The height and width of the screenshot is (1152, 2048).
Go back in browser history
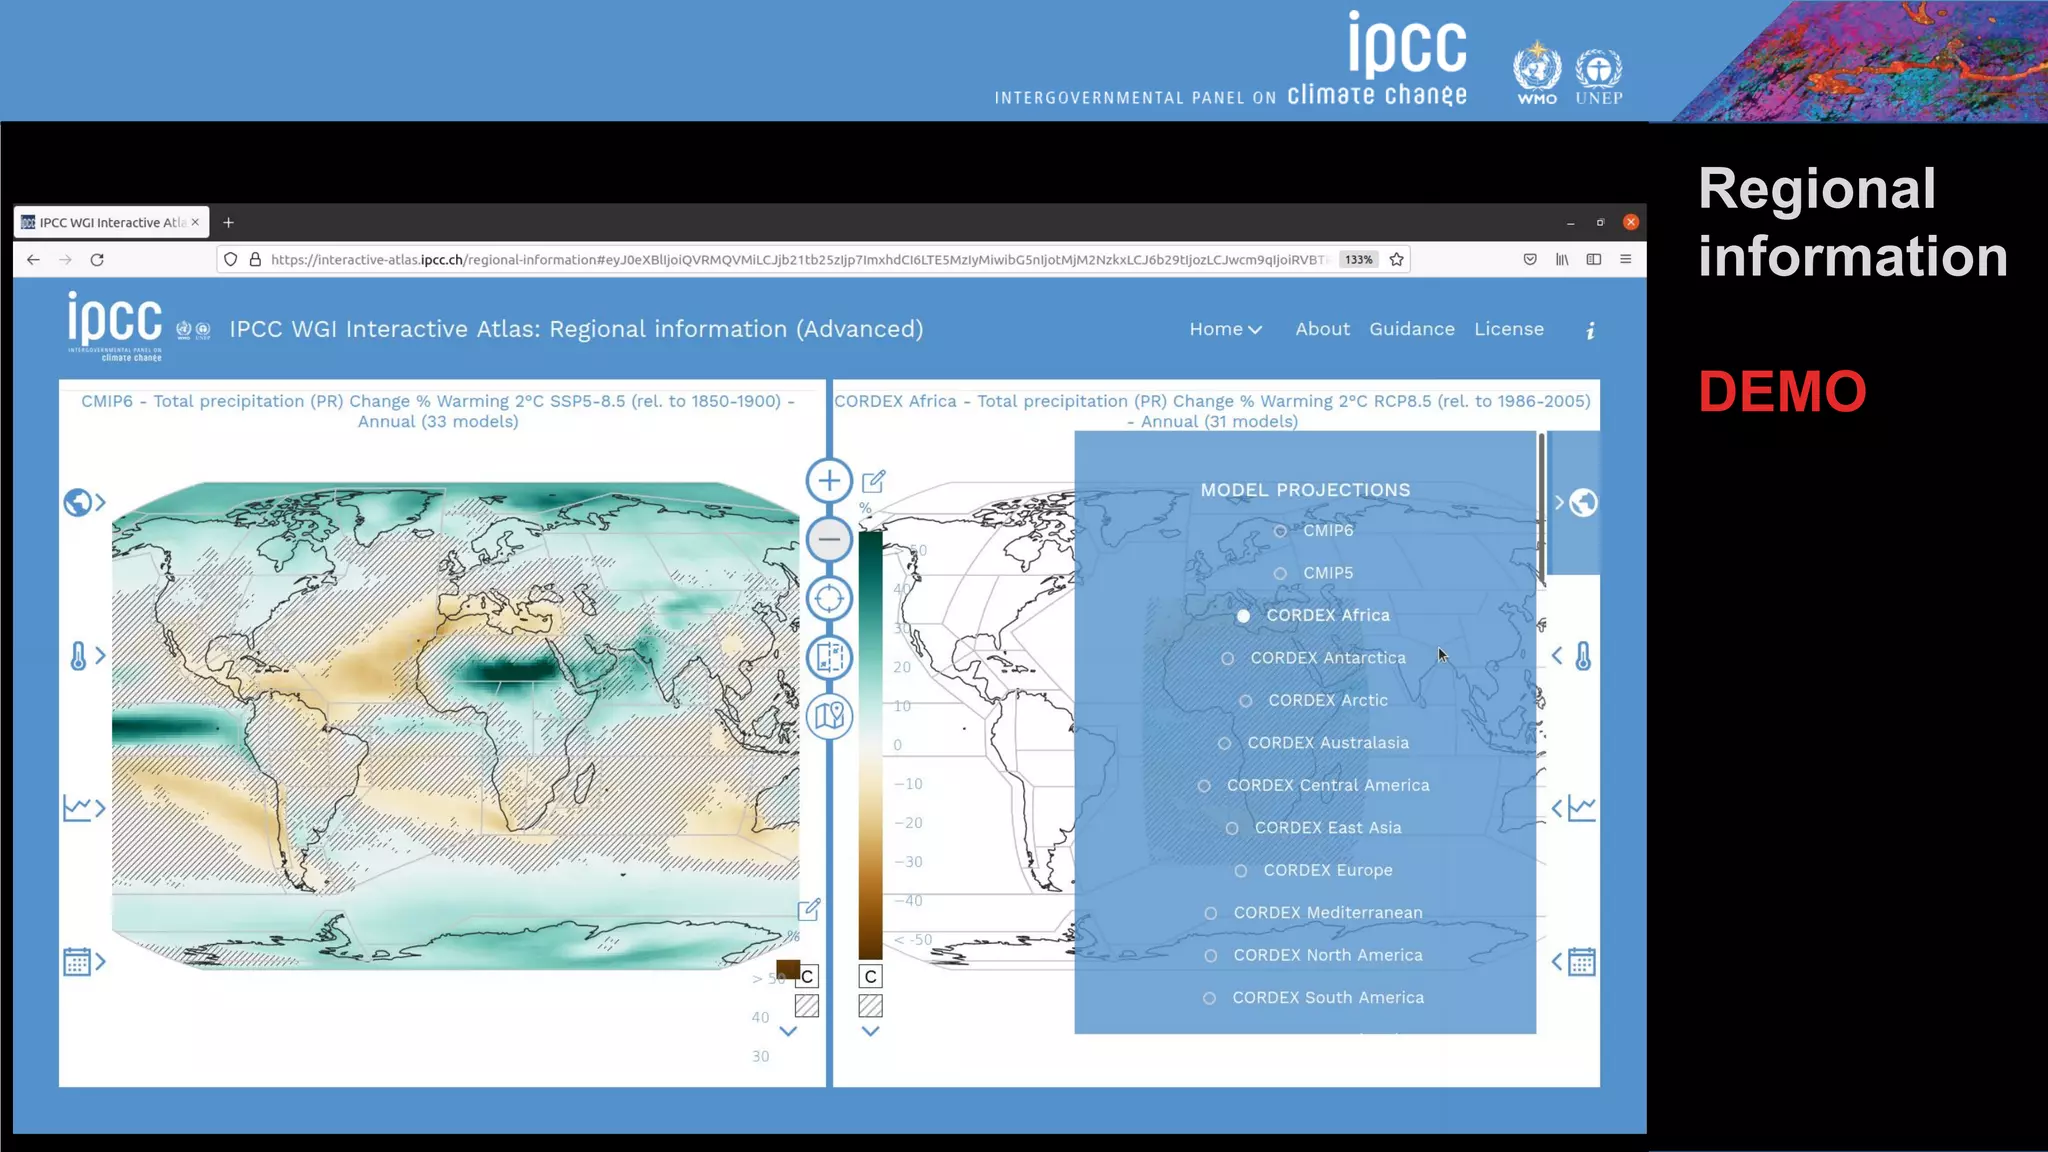tap(33, 260)
